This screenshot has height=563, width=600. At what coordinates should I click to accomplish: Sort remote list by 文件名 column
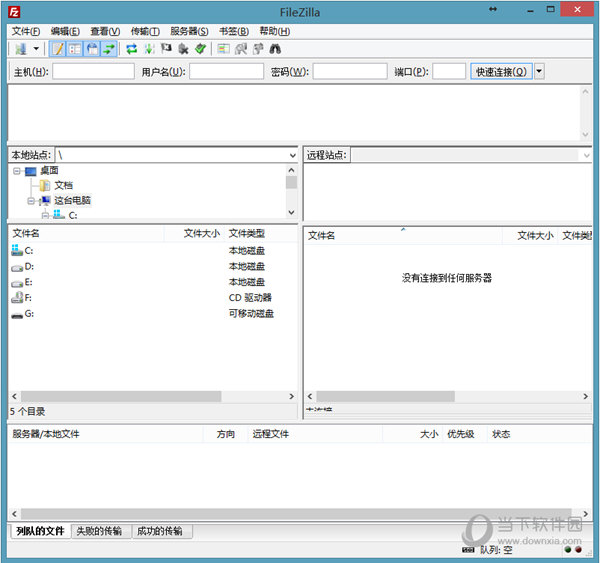[x=404, y=236]
